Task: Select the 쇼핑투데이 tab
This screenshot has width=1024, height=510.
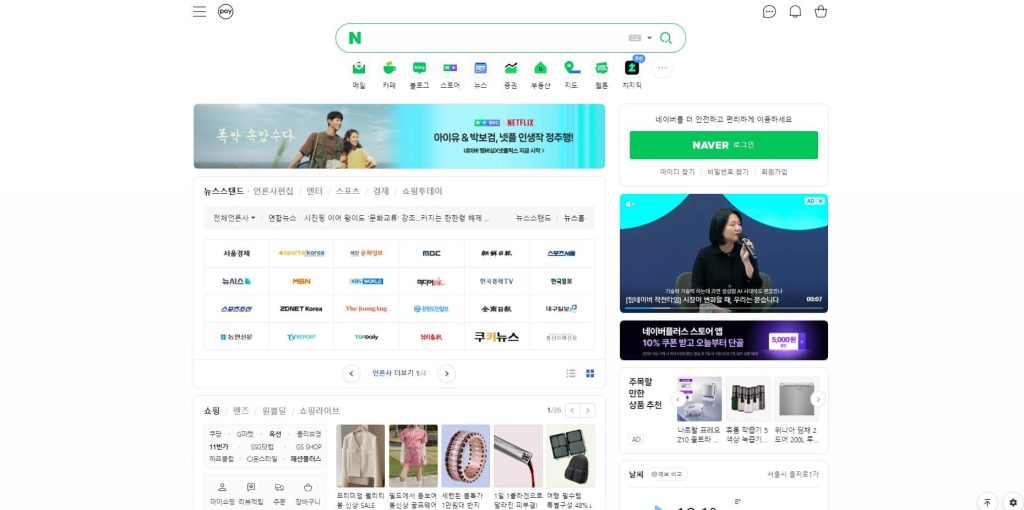Action: pyautogui.click(x=422, y=191)
